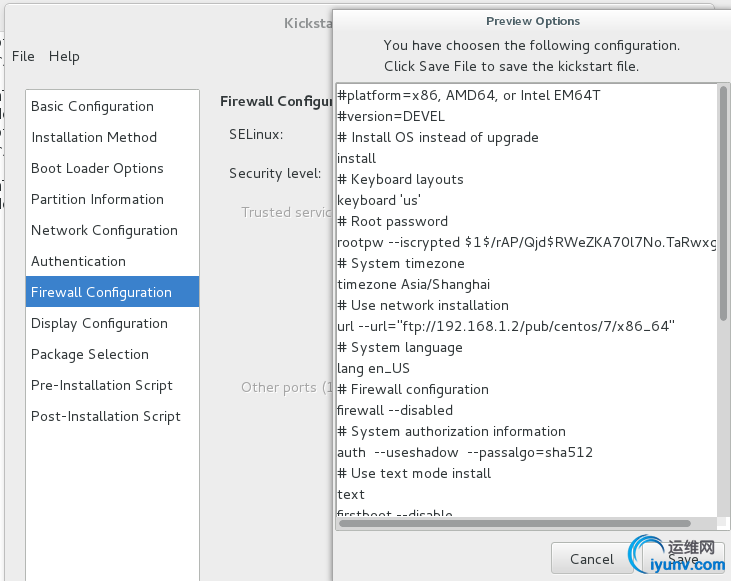Open the Help menu
This screenshot has height=581, width=731.
tap(64, 56)
